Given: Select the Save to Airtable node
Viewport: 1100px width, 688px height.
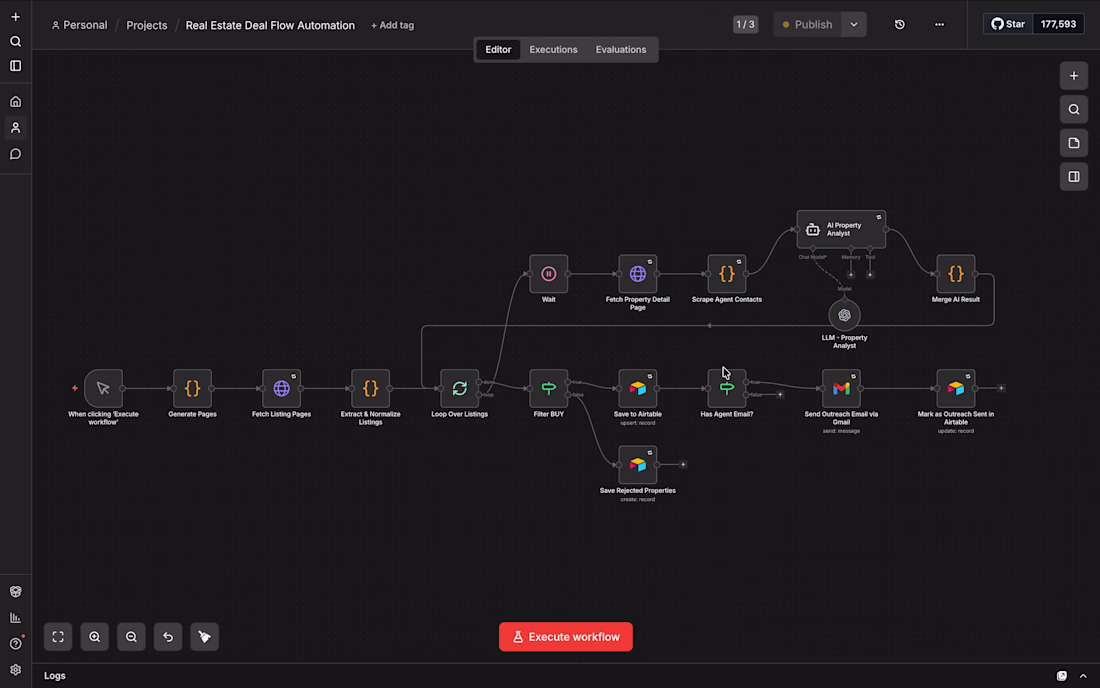Looking at the screenshot, I should pyautogui.click(x=638, y=389).
